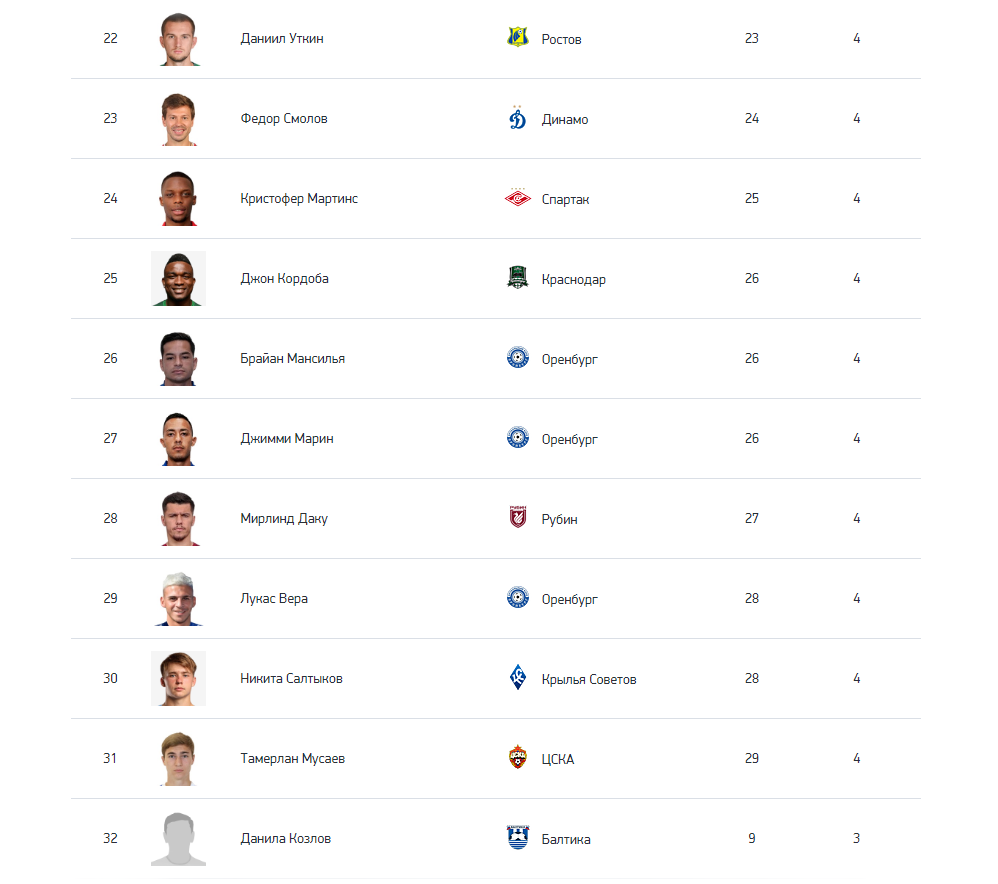The image size is (998, 884).
Task: Open the Джон Кордоба player link
Action: 285,279
